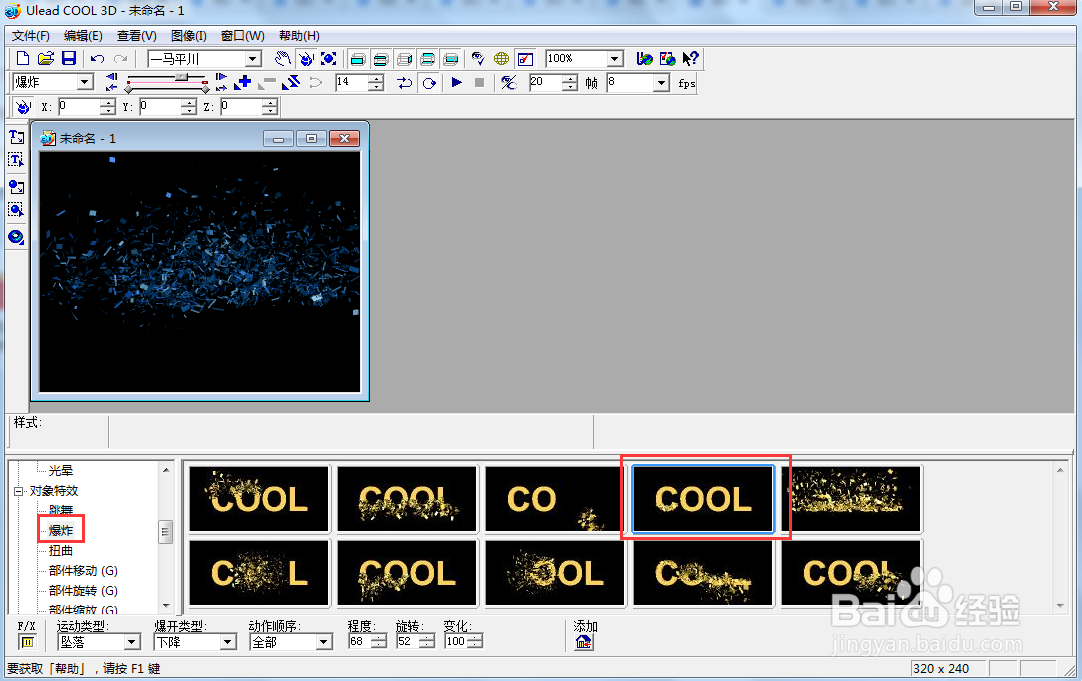Open the 查看(V) menu
The width and height of the screenshot is (1082, 681).
(137, 36)
